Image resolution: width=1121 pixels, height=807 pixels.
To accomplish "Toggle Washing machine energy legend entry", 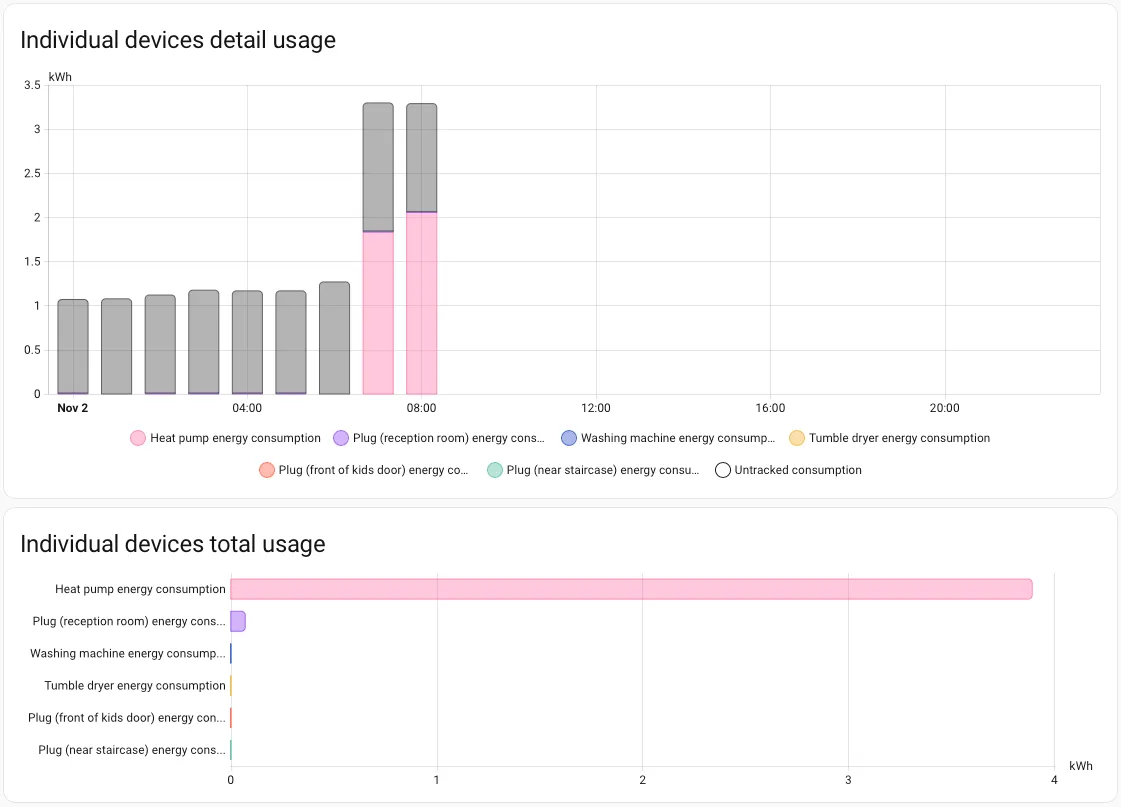I will click(x=668, y=438).
